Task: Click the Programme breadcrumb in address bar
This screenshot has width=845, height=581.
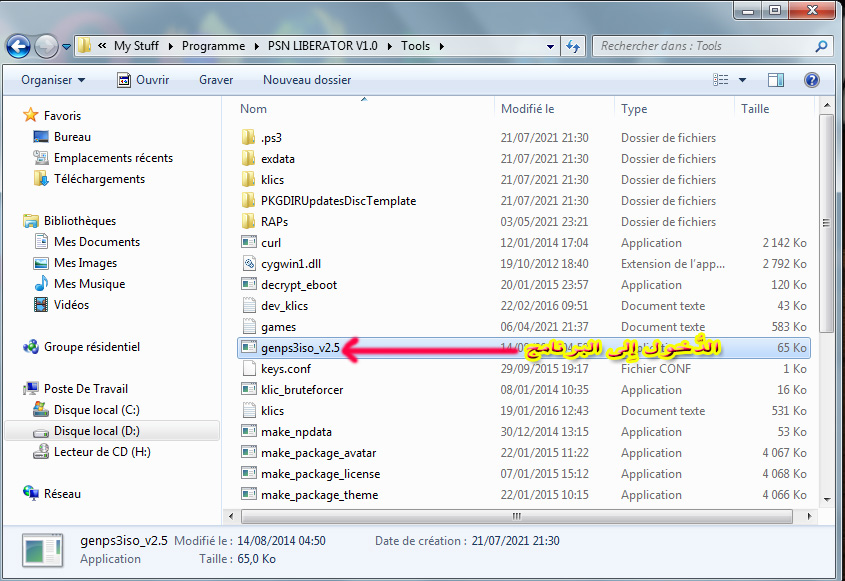Action: (213, 46)
